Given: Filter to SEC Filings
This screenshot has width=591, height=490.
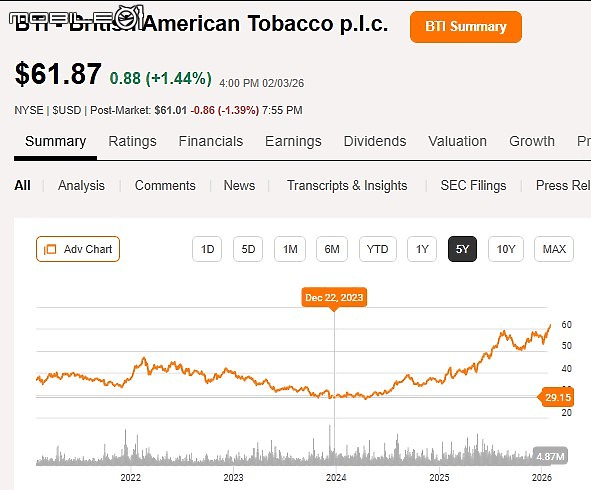Looking at the screenshot, I should pyautogui.click(x=473, y=185).
